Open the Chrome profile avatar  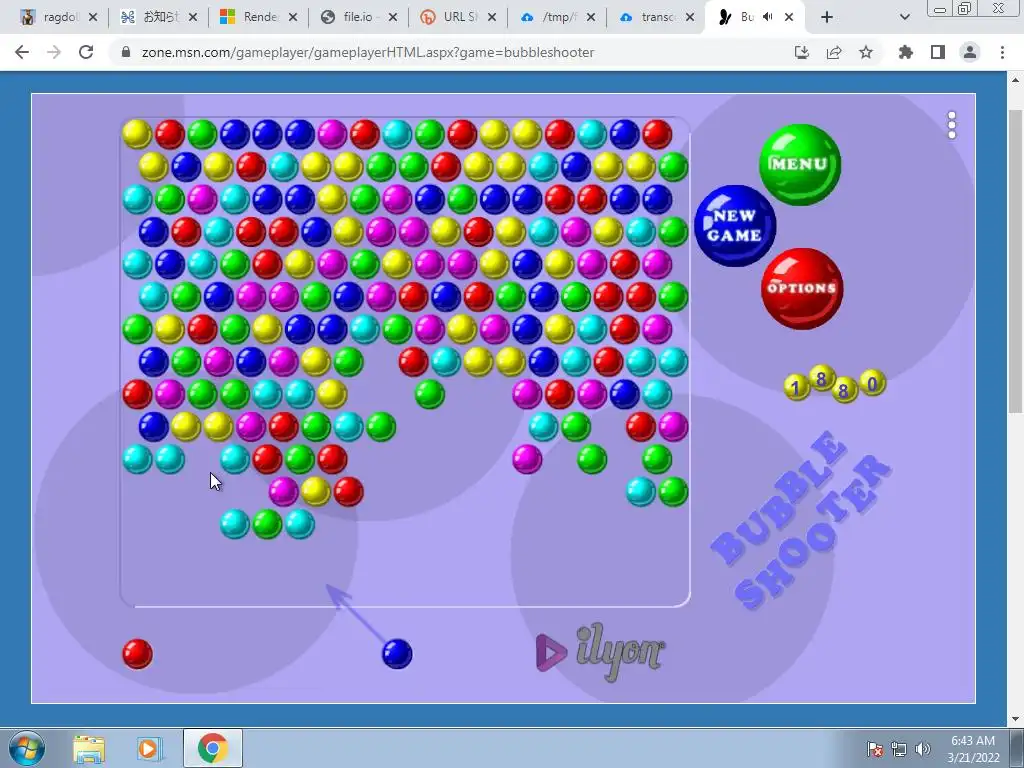970,52
